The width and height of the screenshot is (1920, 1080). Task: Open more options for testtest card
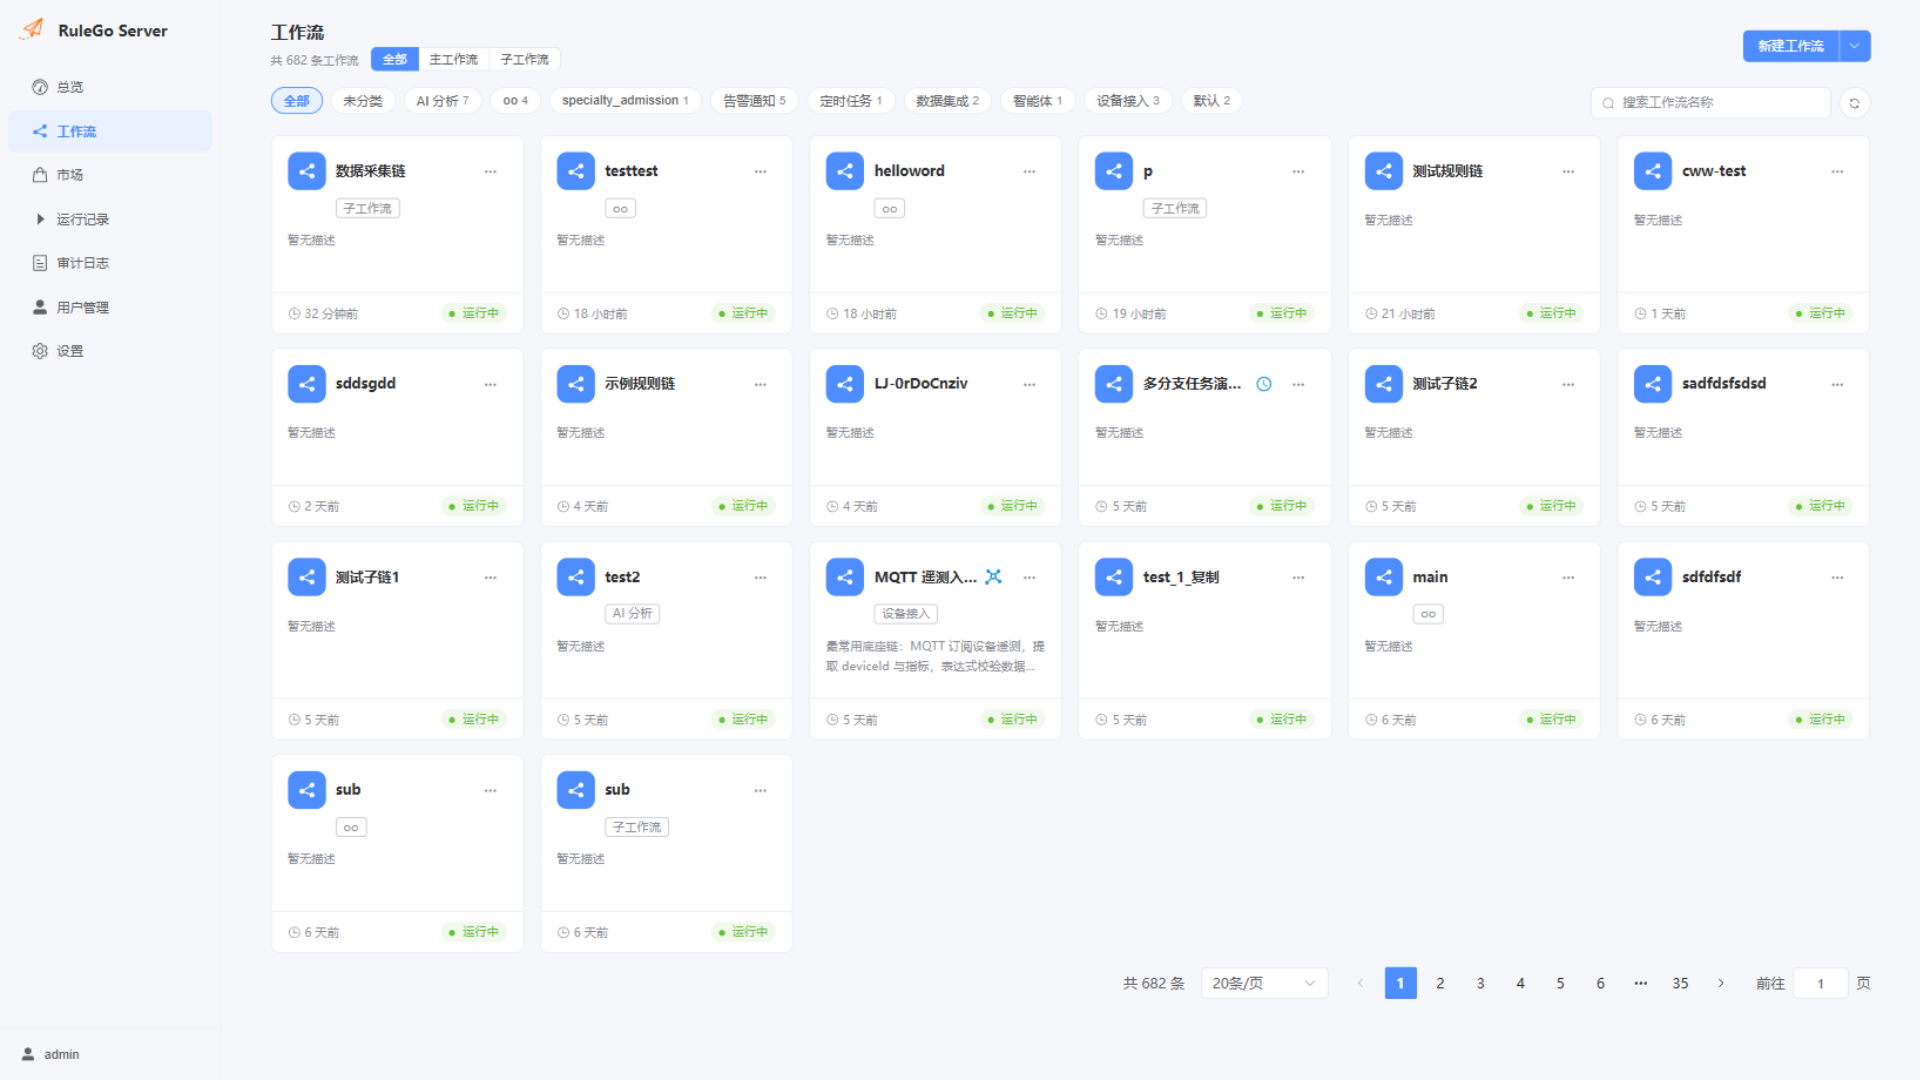click(x=760, y=172)
